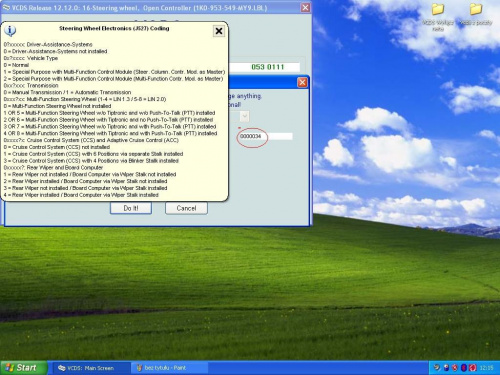Click the red shield tray icon

click(455, 368)
